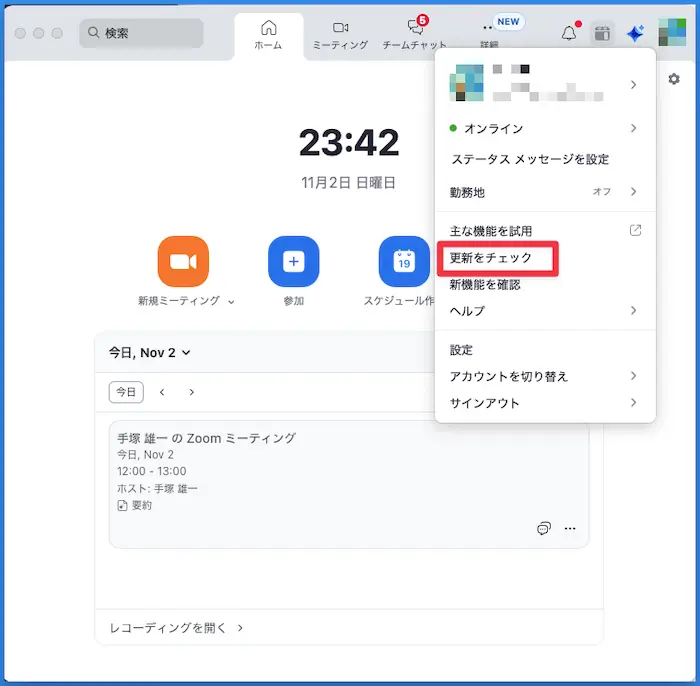700x686 pixels.
Task: Switch to the チームチャット tab
Action: point(414,35)
